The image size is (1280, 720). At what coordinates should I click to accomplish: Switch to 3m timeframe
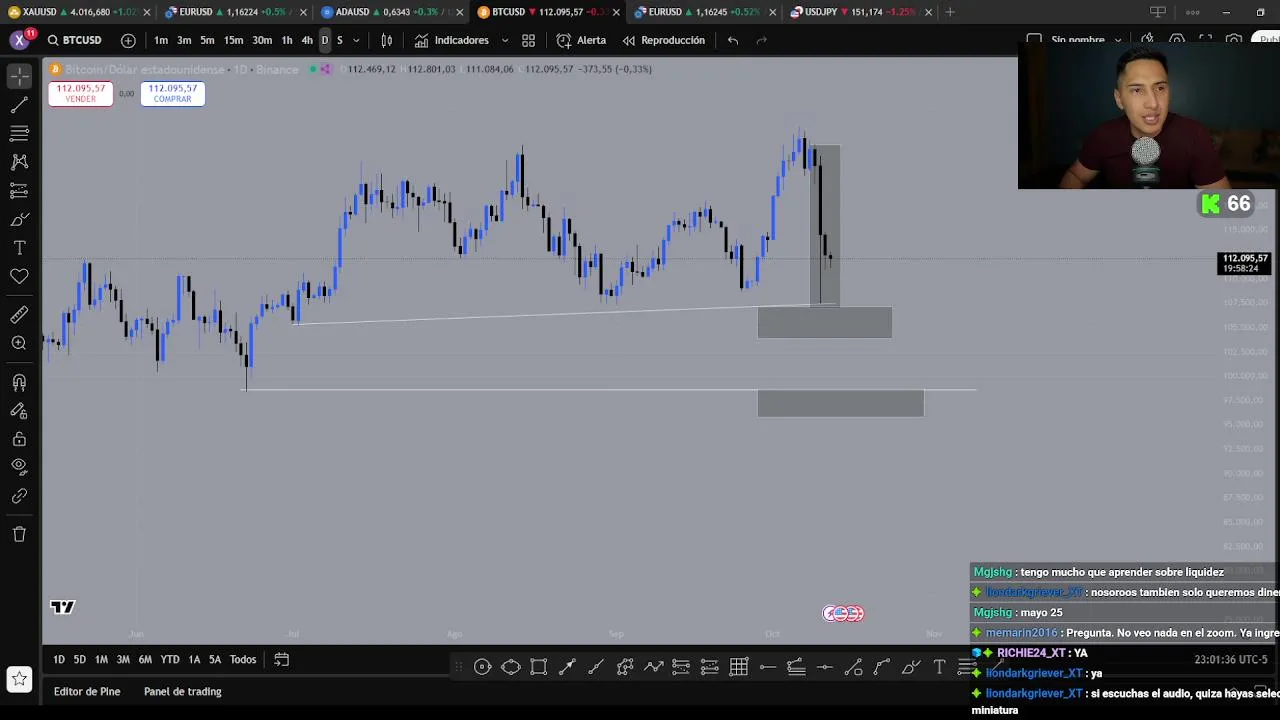pos(184,40)
